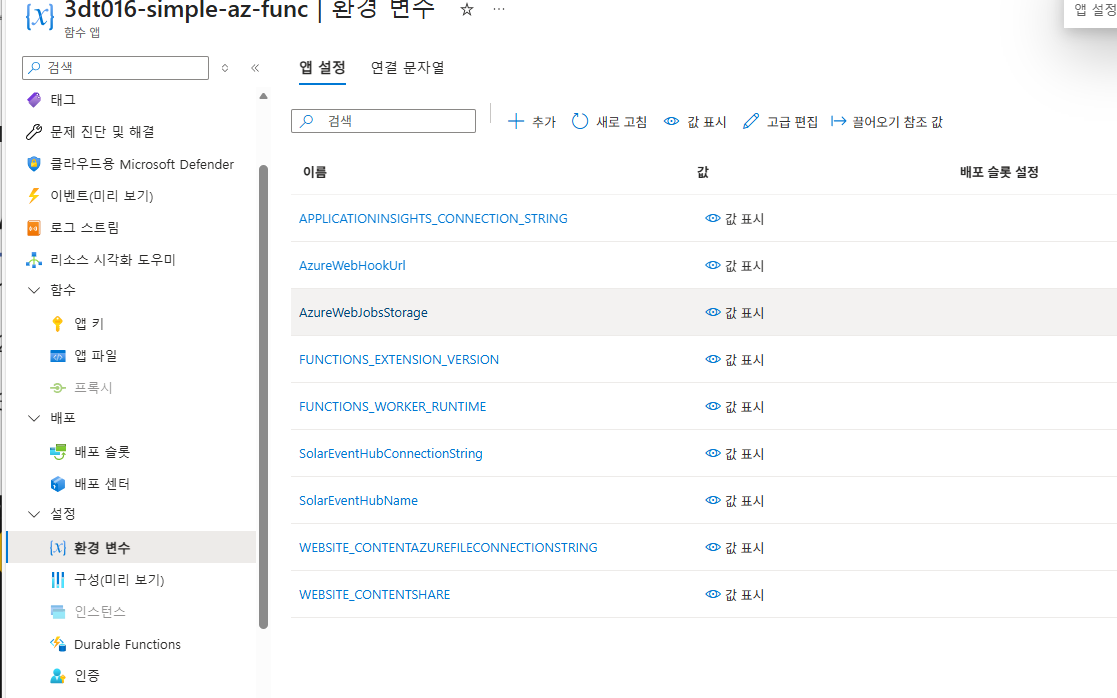Open the more options ellipsis in header
Image resolution: width=1117 pixels, height=698 pixels.
[499, 9]
